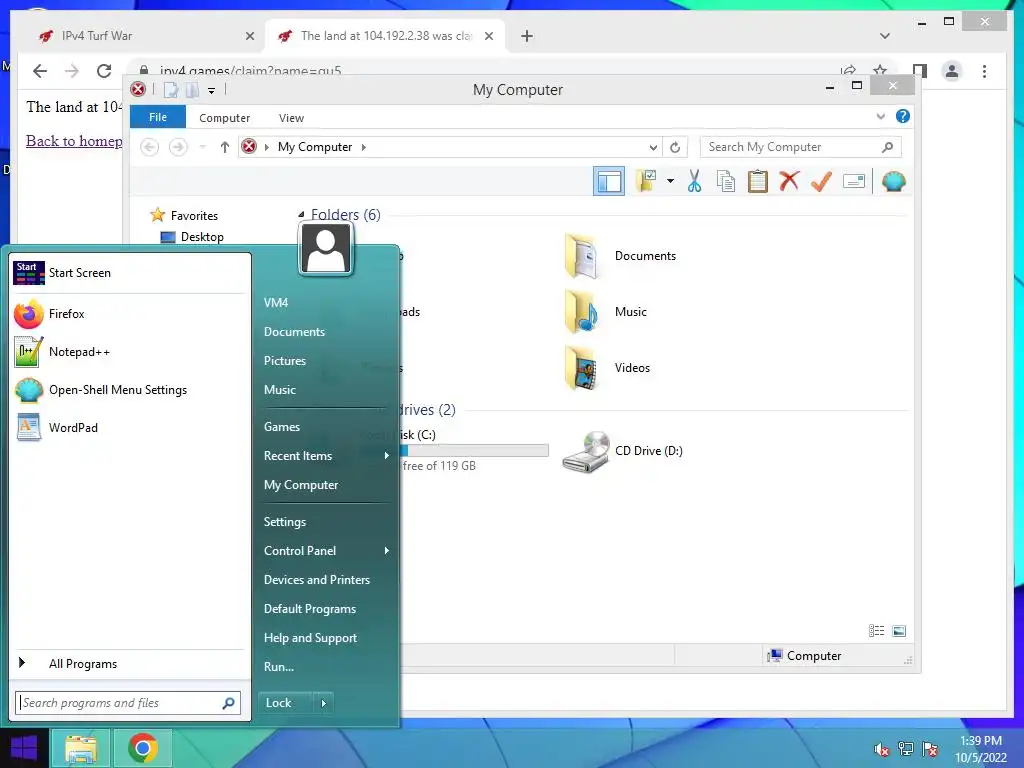Select Desktop under Favorites
This screenshot has height=768, width=1024.
pos(202,236)
